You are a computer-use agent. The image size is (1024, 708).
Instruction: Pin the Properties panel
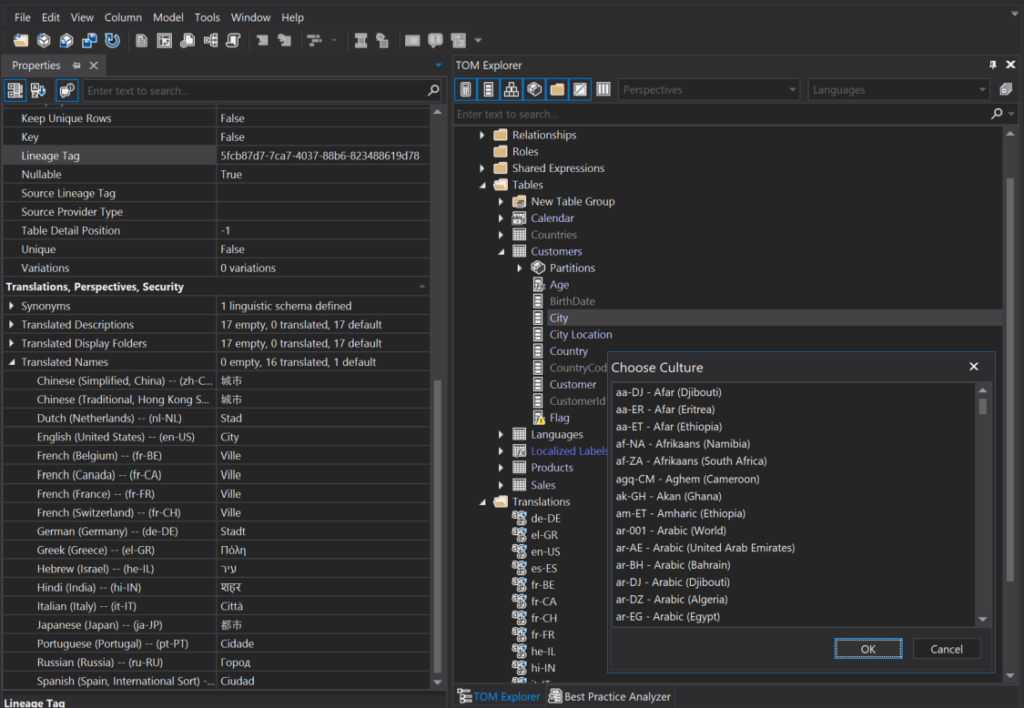click(76, 65)
